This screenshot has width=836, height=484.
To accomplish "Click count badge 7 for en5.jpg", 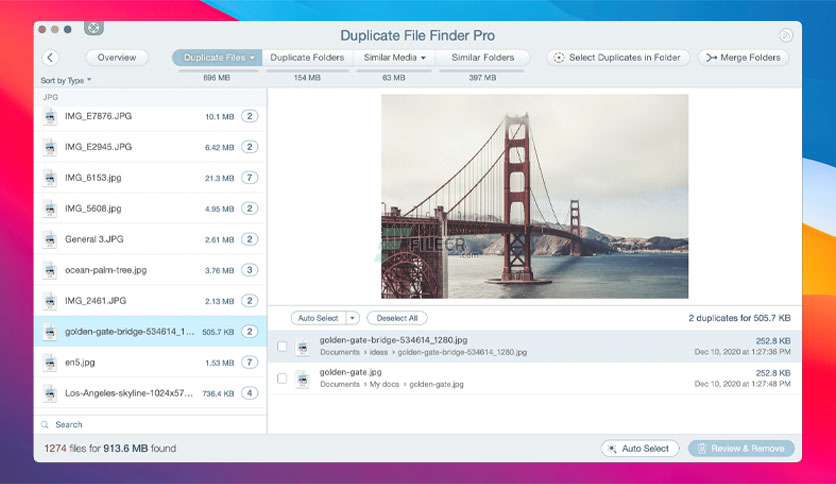I will click(x=250, y=362).
